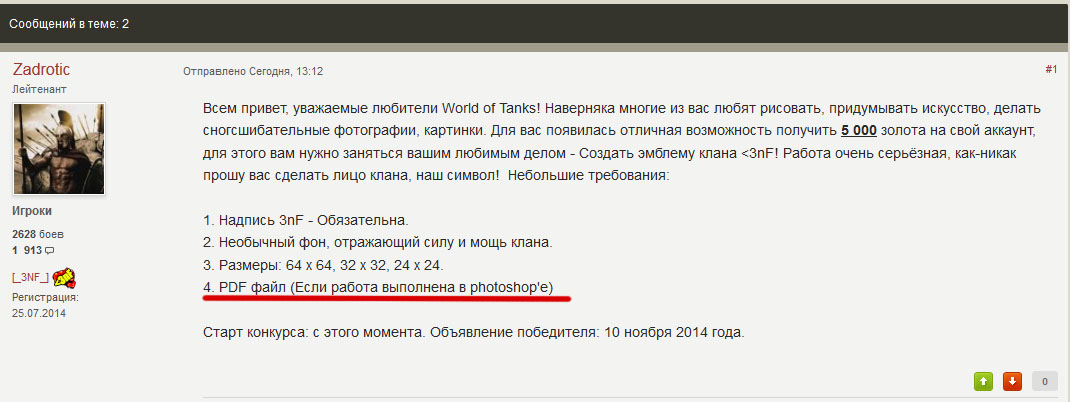
Task: Click the registration date 25.07.2014
Action: pos(39,313)
